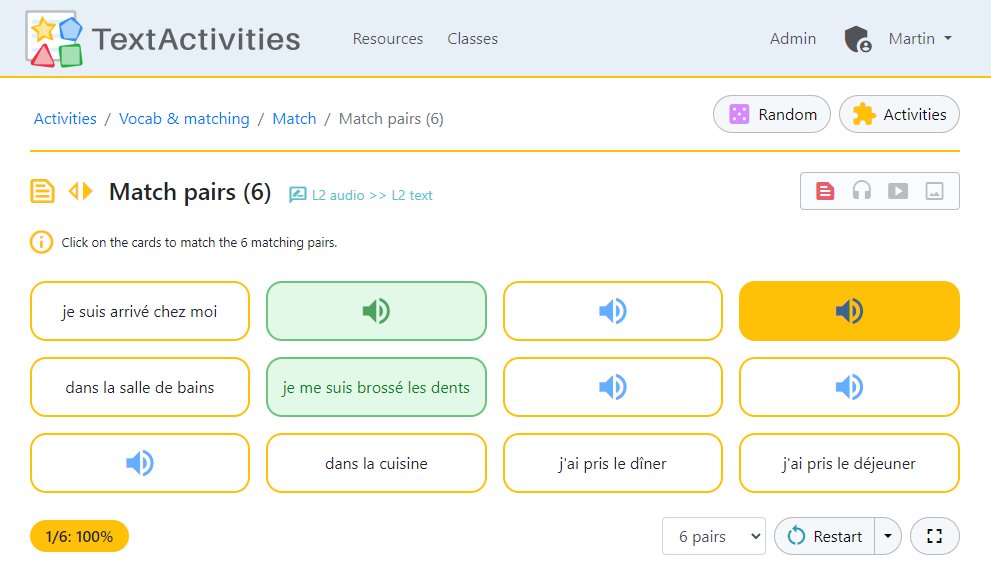Click the 'Match pairs (6)' heading
Viewport: 991px width, 583px height.
[x=190, y=192]
